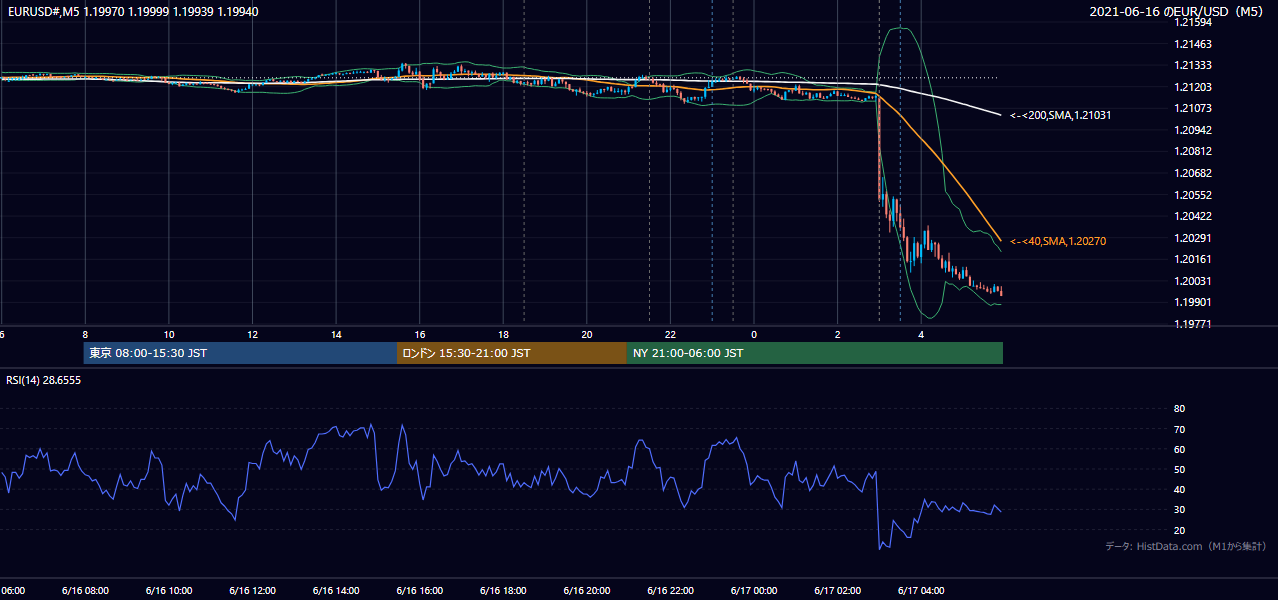Click the 1.21594 price axis label
1278x600 pixels.
click(1192, 22)
